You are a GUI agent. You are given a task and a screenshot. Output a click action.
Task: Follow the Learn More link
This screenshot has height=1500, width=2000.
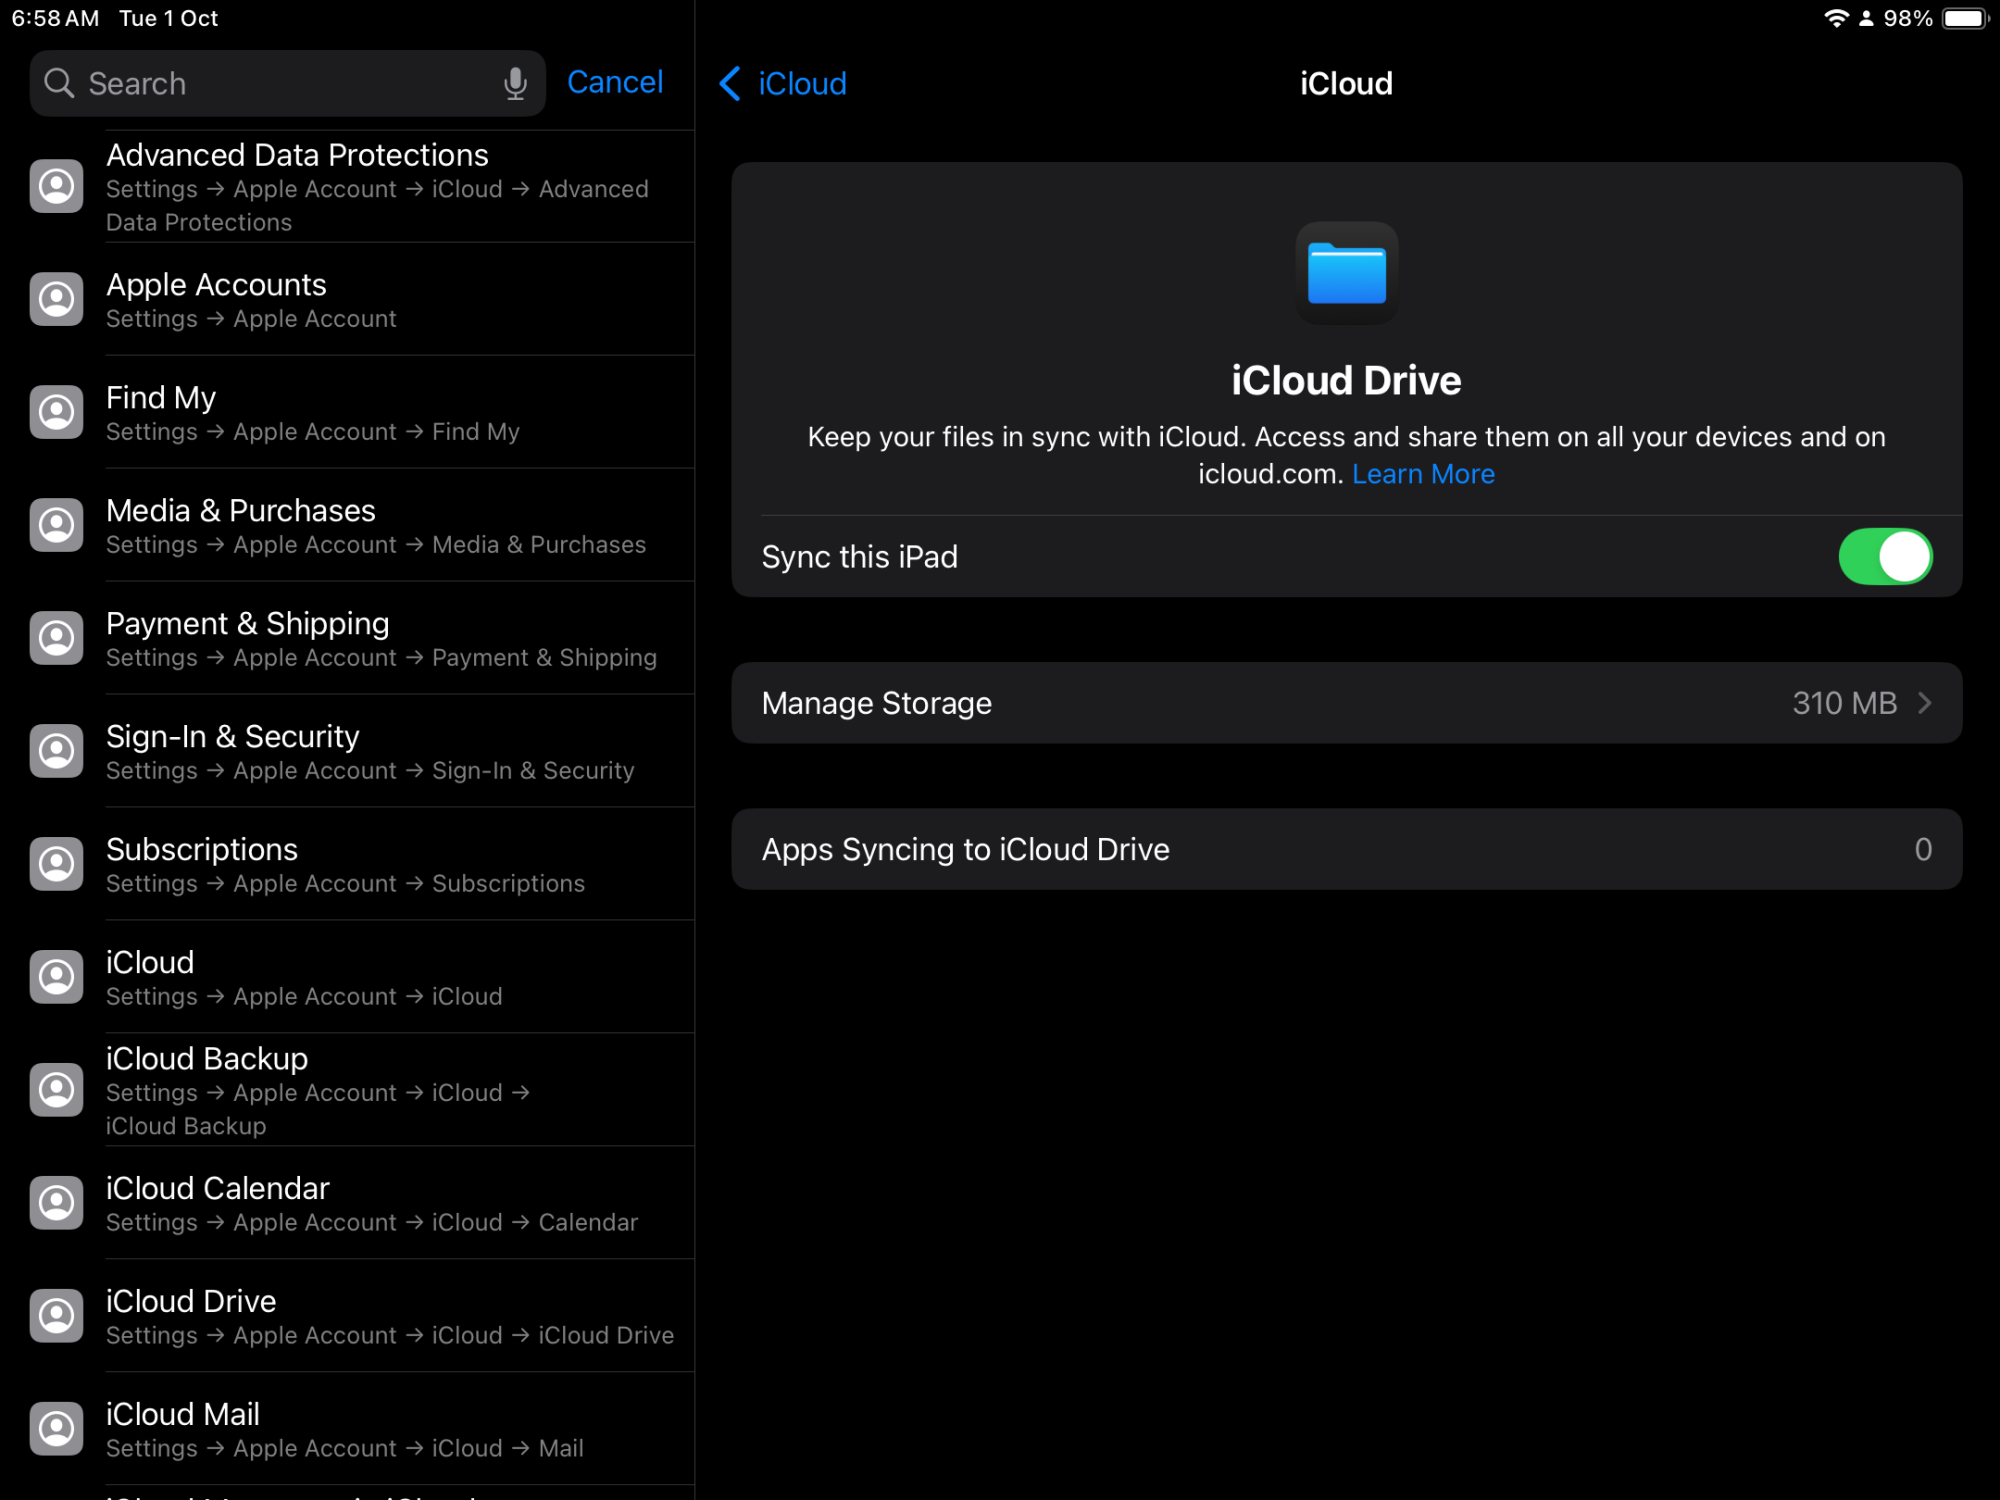(x=1423, y=474)
